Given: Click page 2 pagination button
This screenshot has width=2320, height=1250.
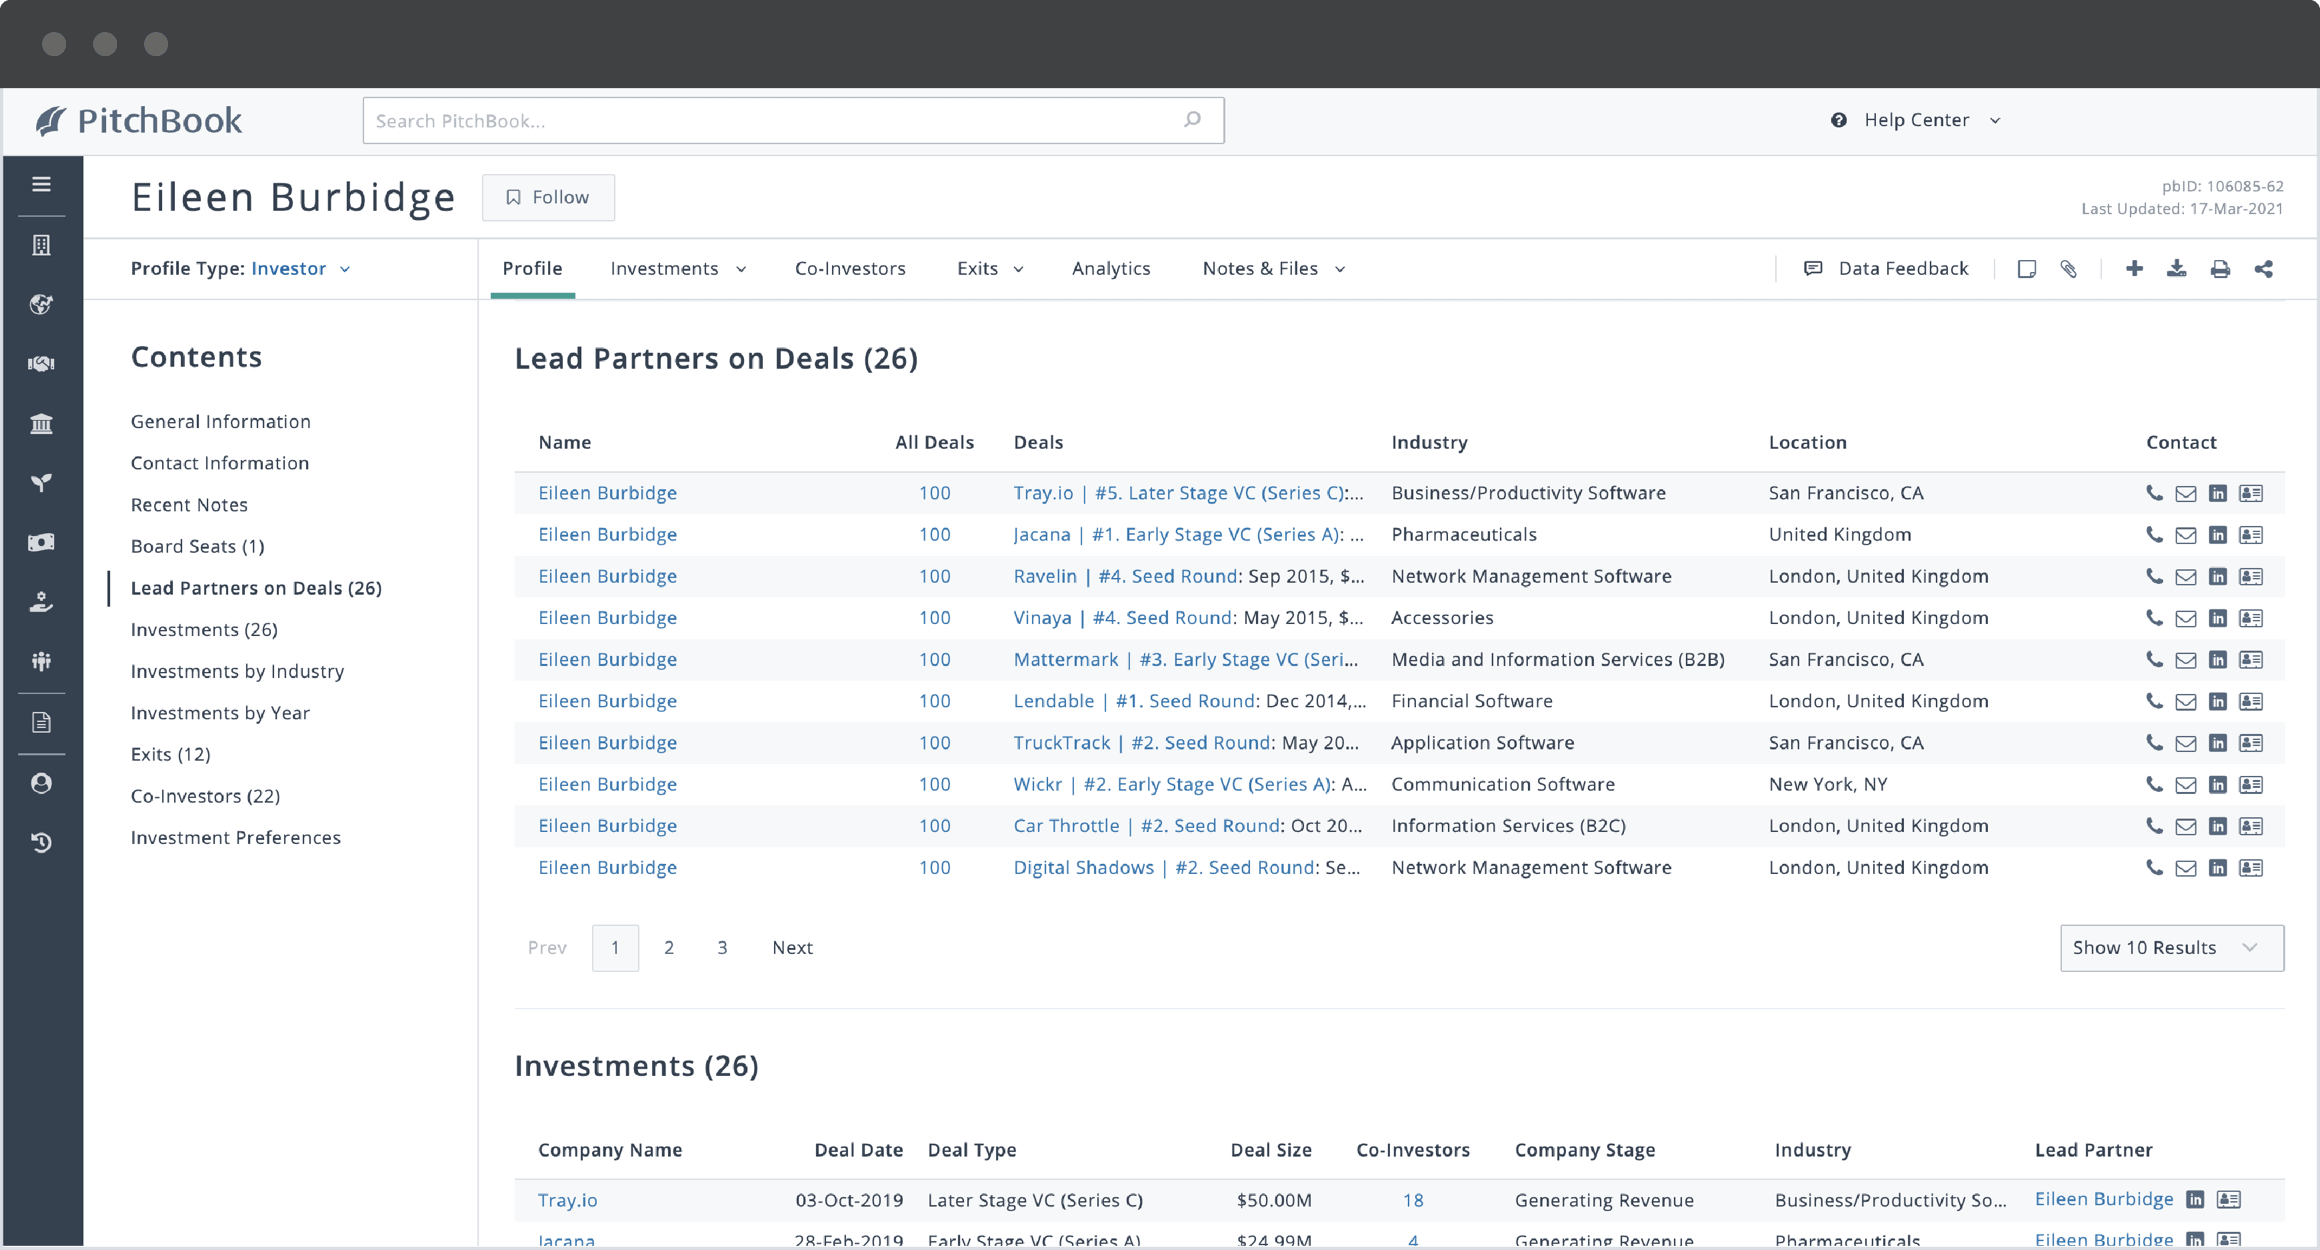Looking at the screenshot, I should click(x=669, y=945).
